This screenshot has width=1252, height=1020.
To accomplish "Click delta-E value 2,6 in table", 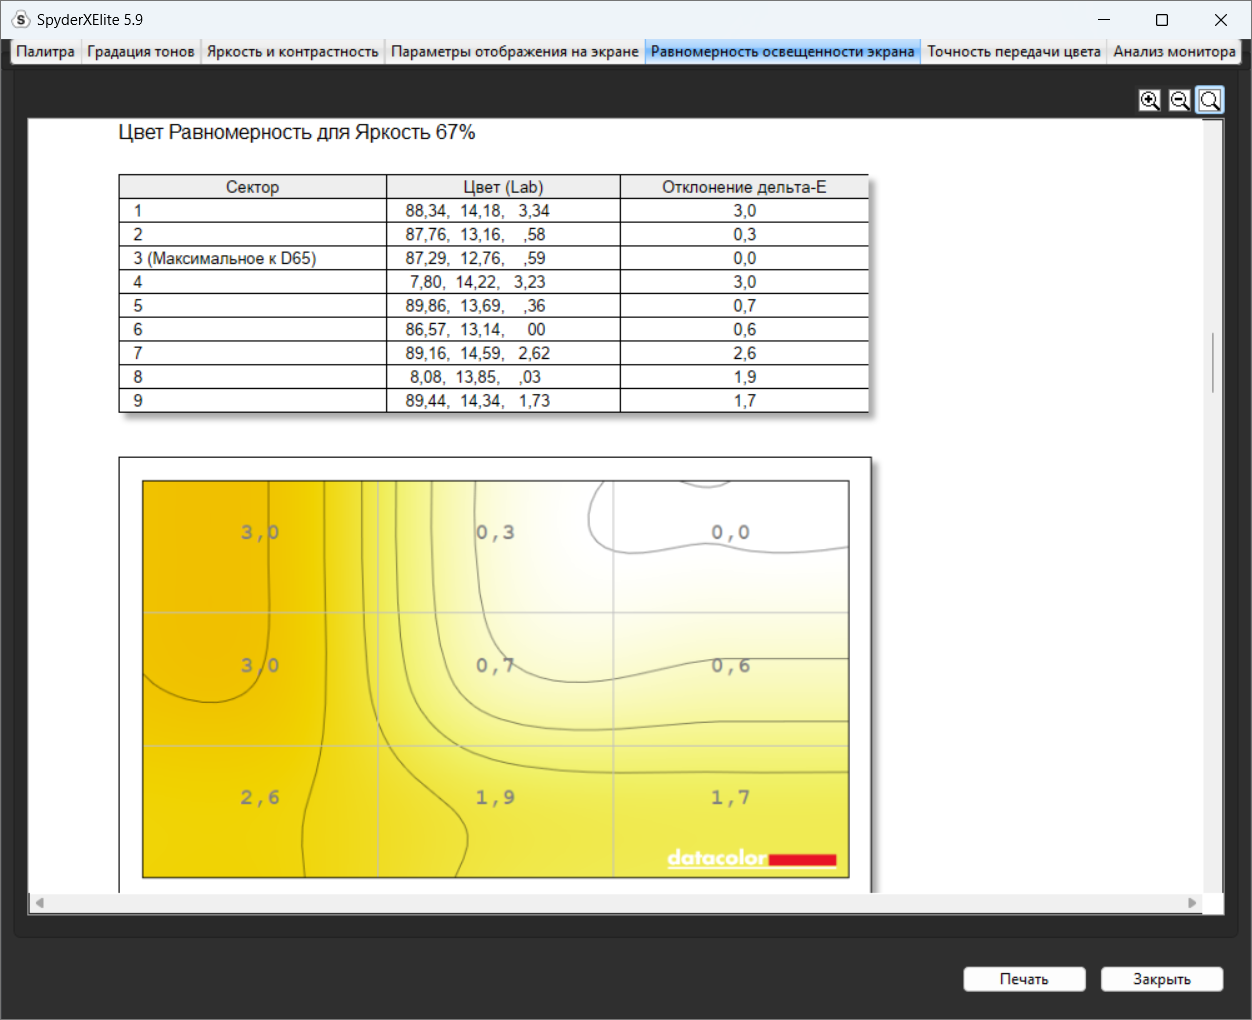I will [744, 353].
